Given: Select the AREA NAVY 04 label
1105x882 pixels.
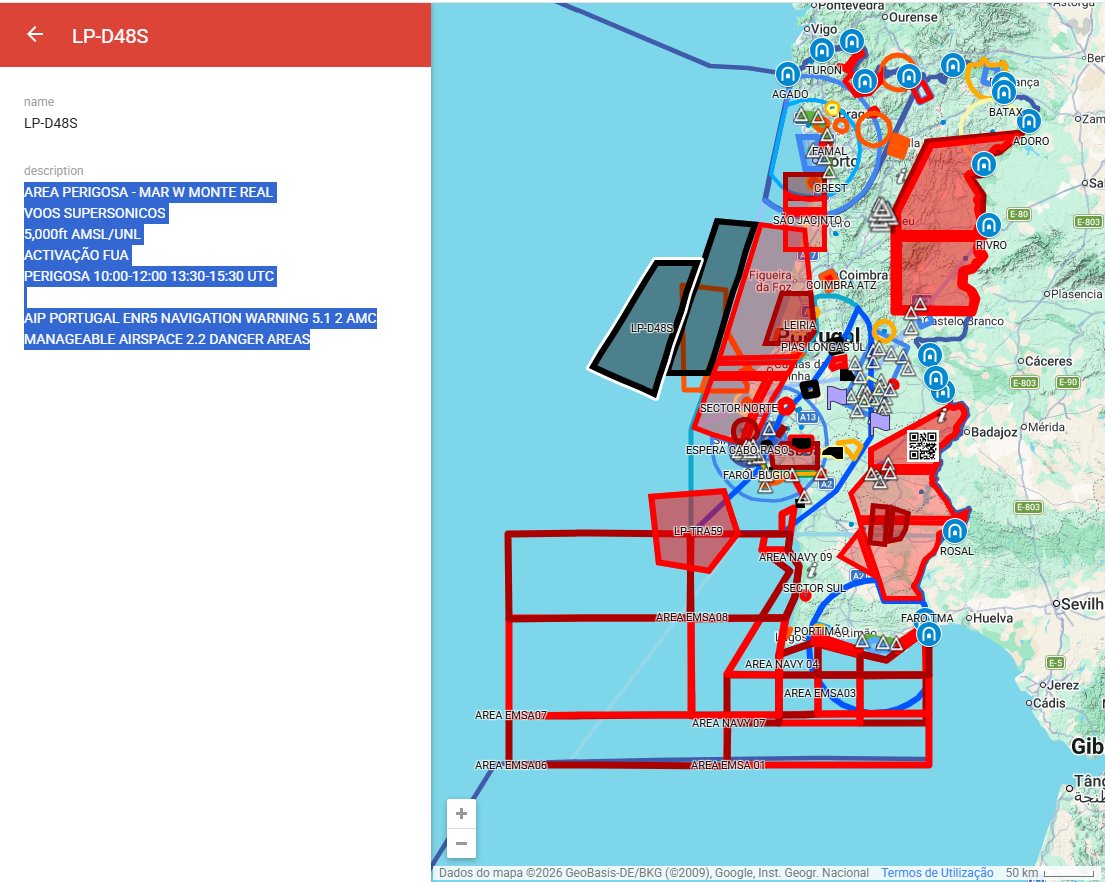Looking at the screenshot, I should pyautogui.click(x=782, y=664).
